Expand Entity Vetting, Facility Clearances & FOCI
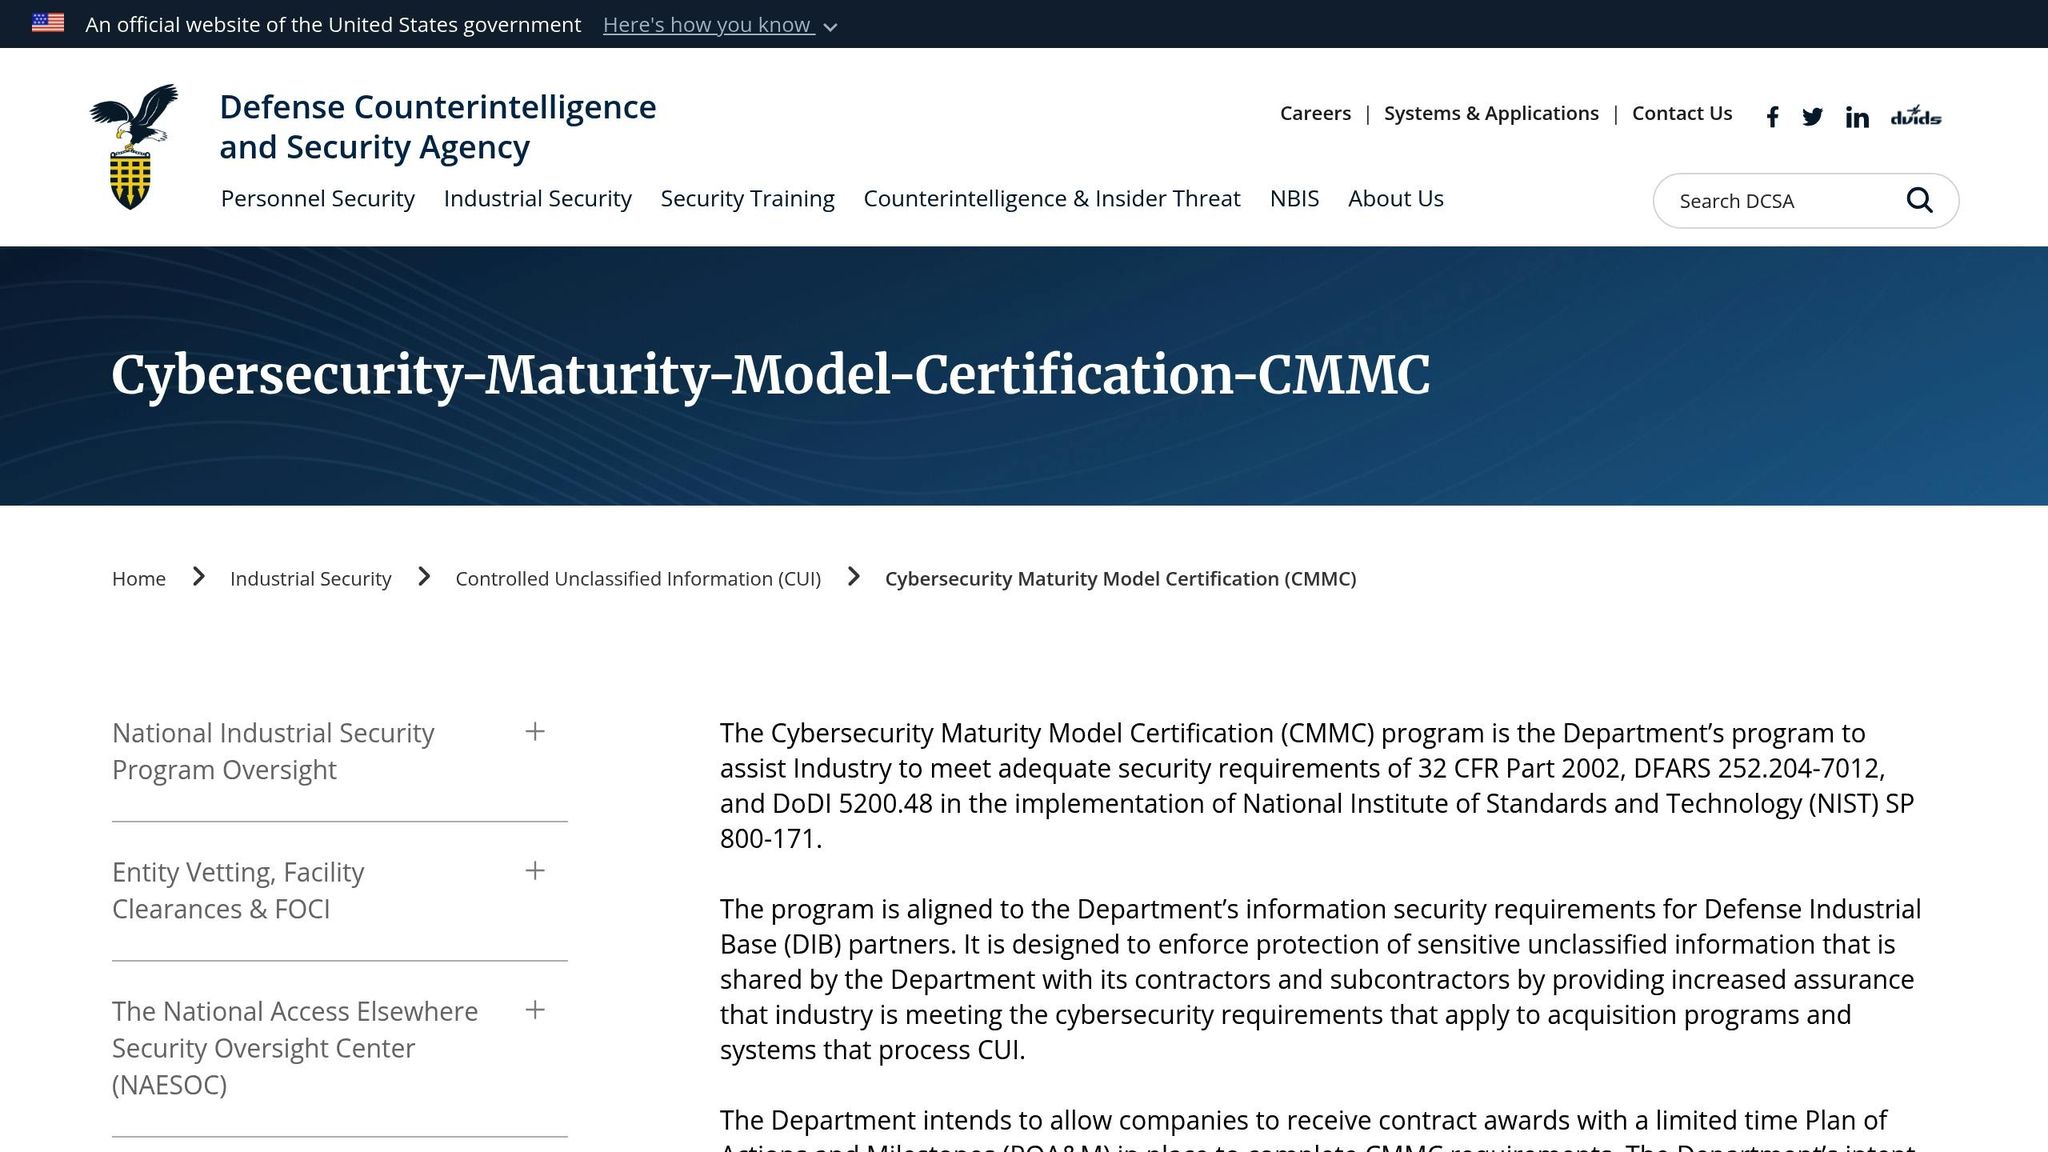2048x1152 pixels. coord(535,871)
